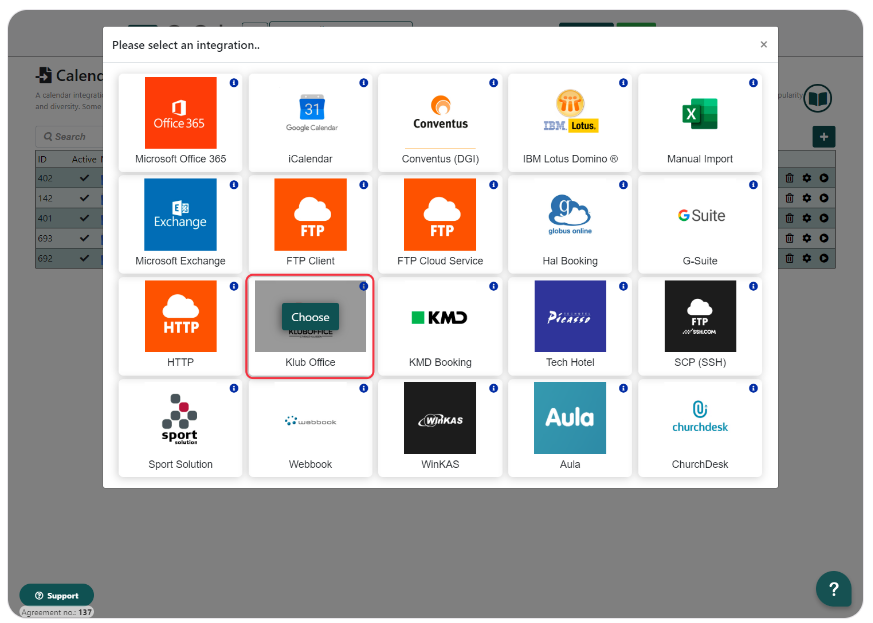Screen dimensions: 873x623
Task: Select the Hal Booking globus online tile
Action: tap(570, 224)
